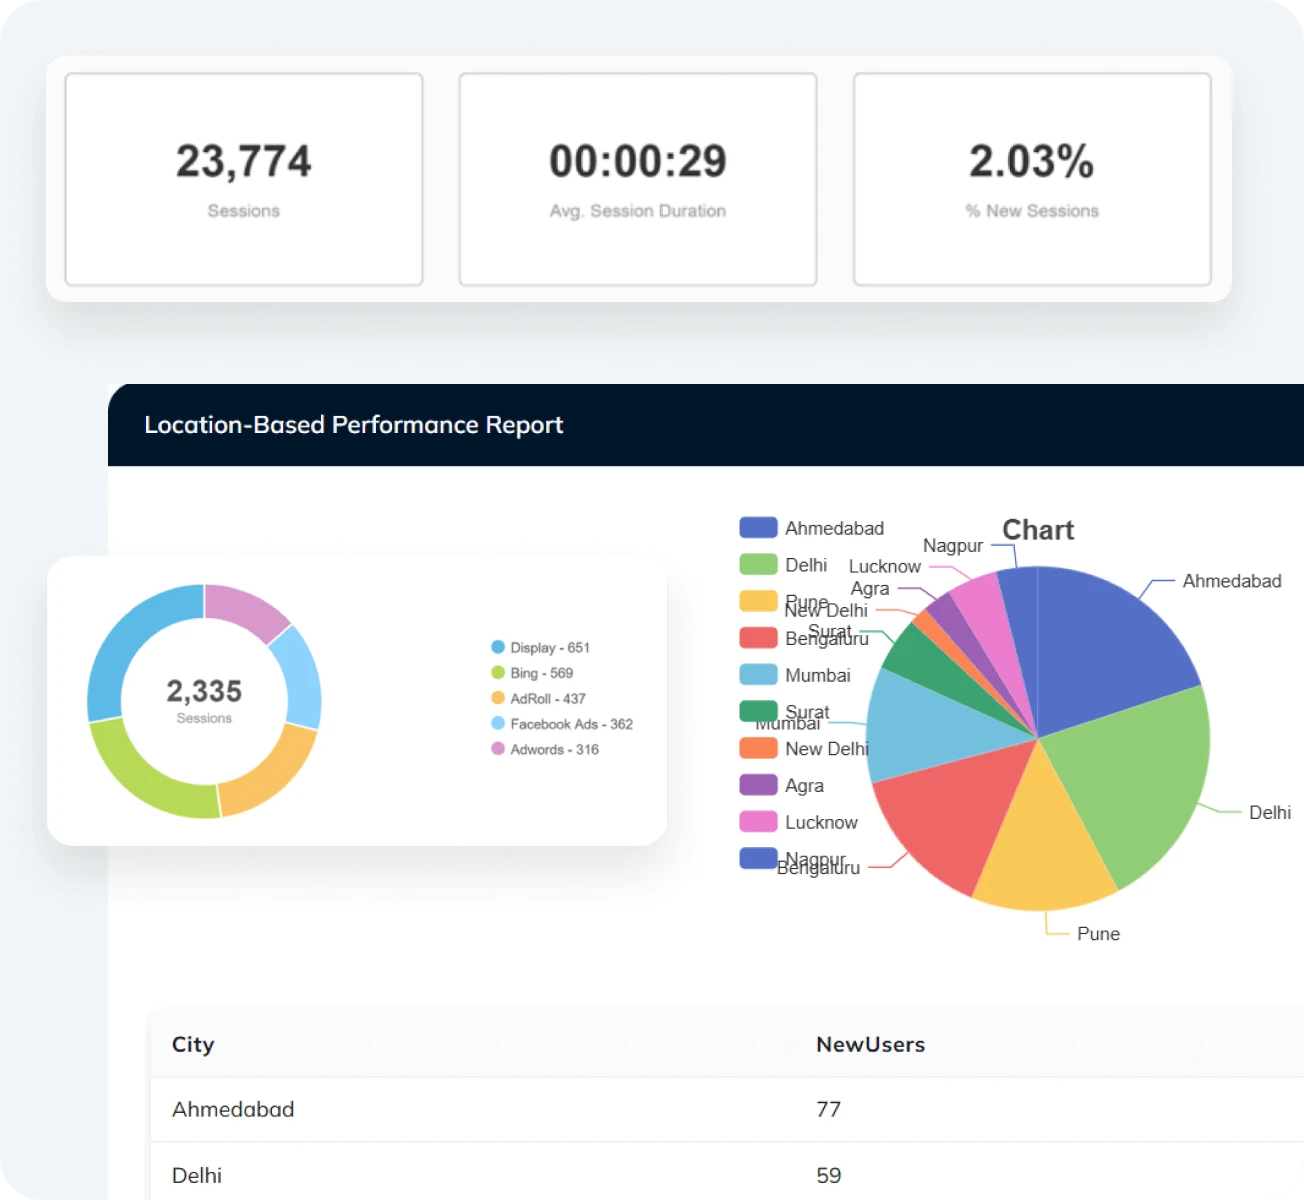The height and width of the screenshot is (1200, 1304).
Task: Click the Lucknow callout label above the pie
Action: (885, 566)
